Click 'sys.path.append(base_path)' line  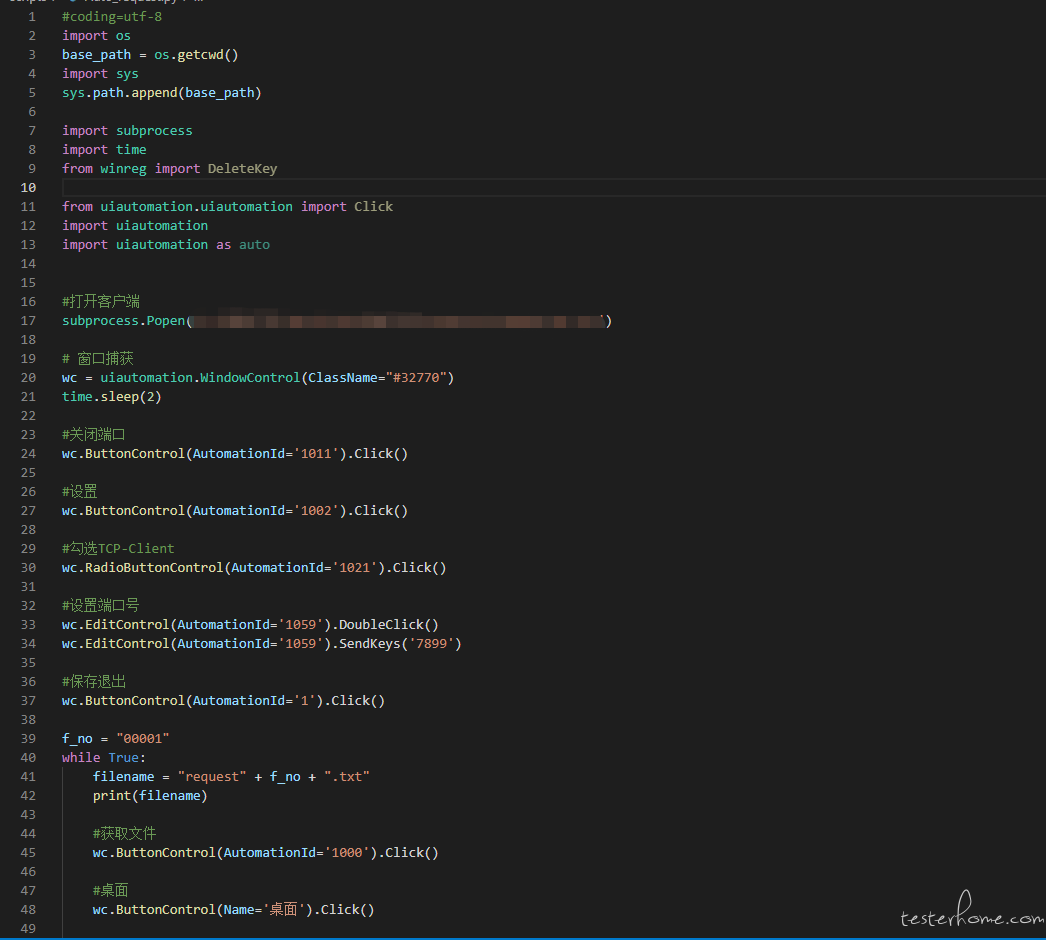coord(161,93)
